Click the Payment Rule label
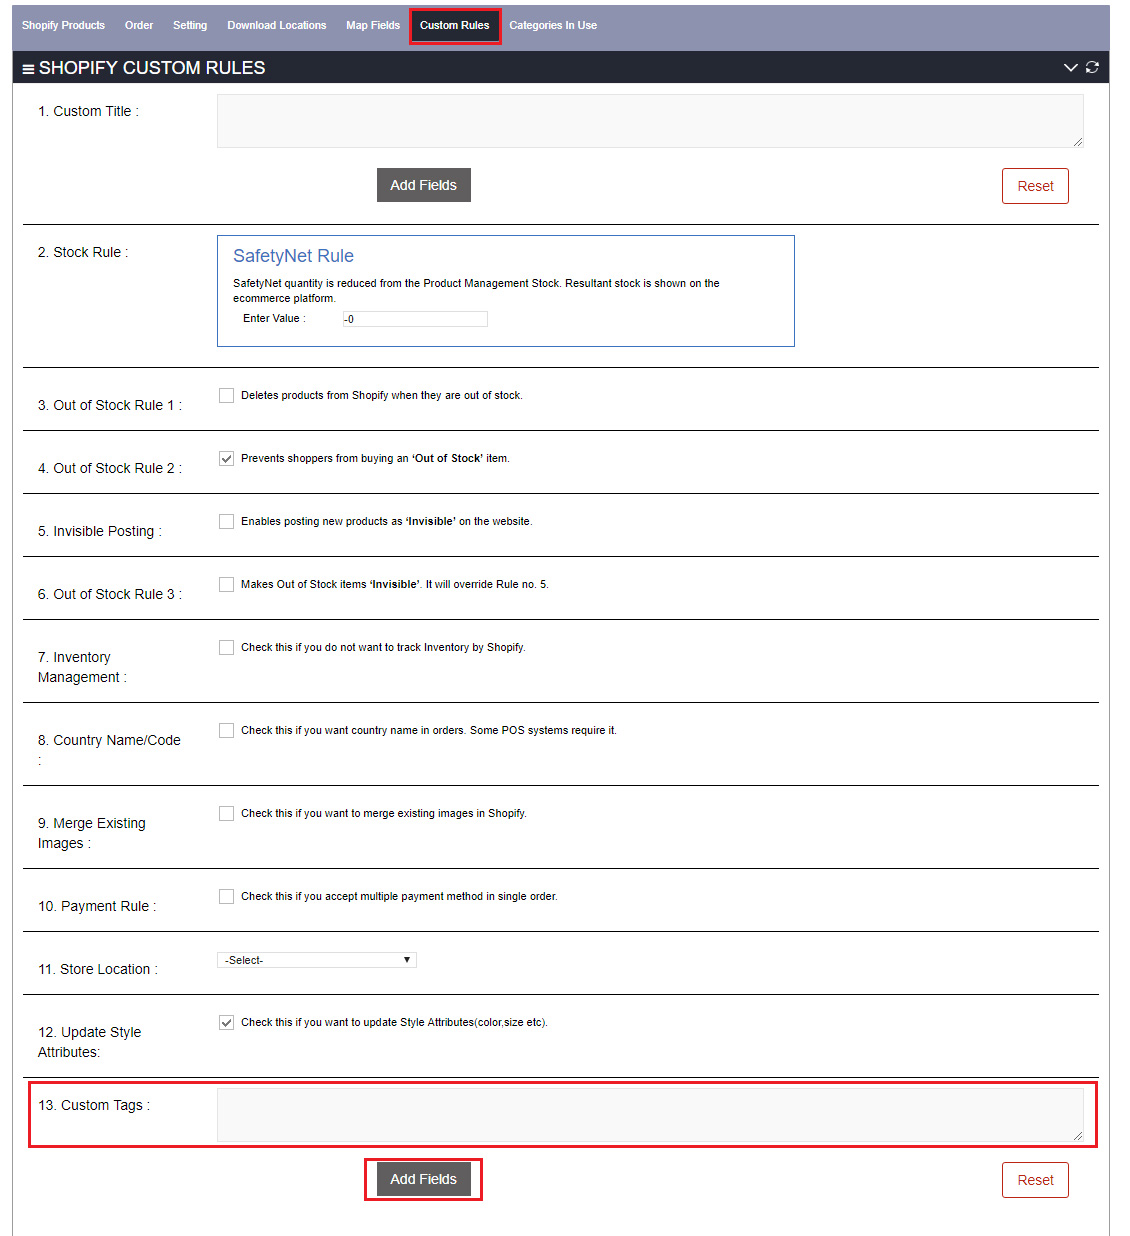The height and width of the screenshot is (1236, 1130). click(x=97, y=906)
